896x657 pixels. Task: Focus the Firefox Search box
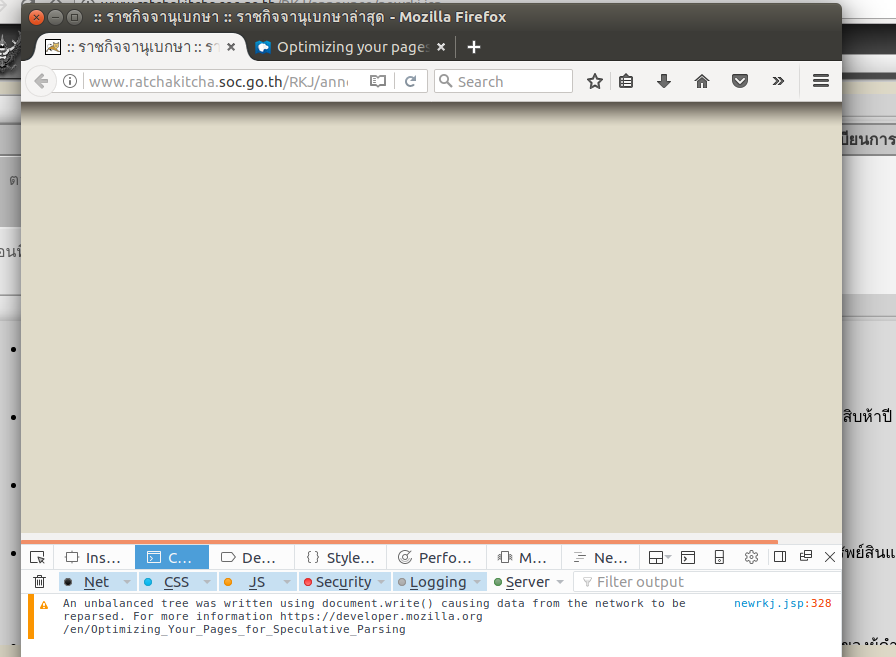[503, 81]
